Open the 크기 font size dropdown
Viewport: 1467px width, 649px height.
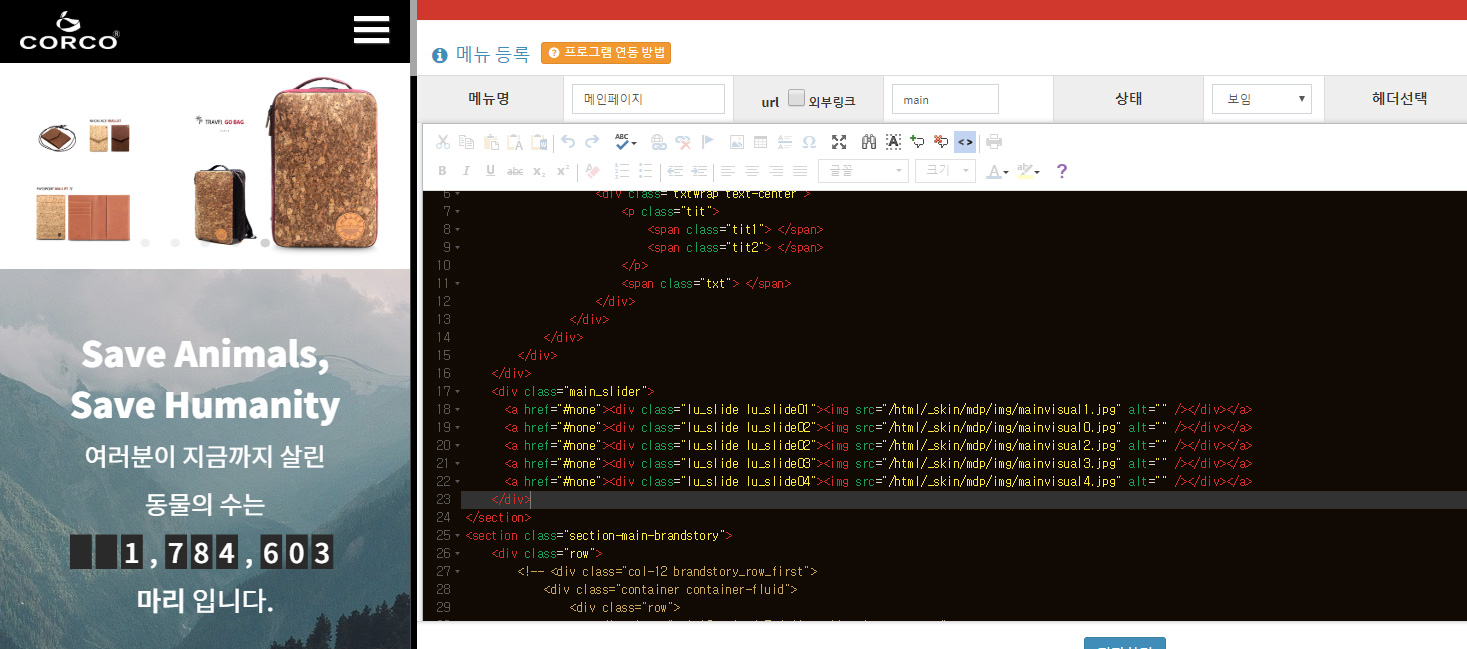947,171
